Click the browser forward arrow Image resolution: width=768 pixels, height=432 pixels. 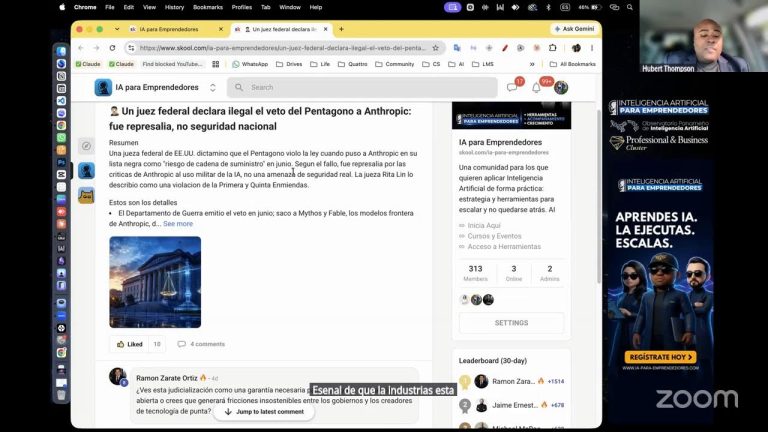(x=96, y=48)
